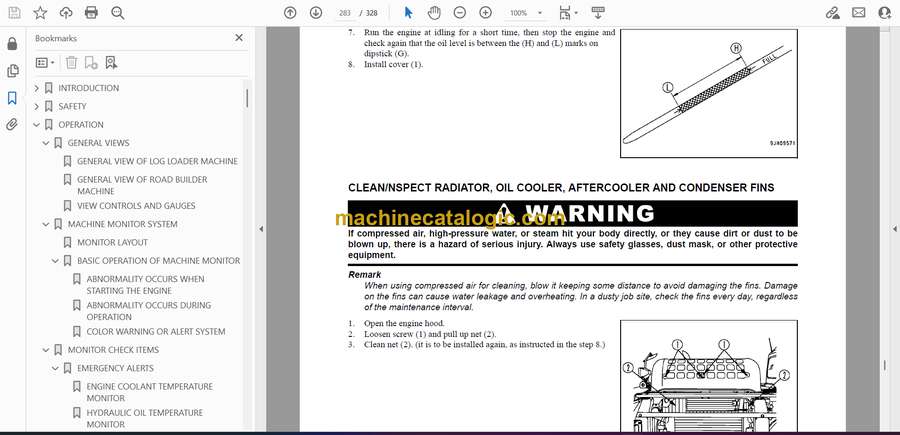The height and width of the screenshot is (435, 900).
Task: Expand the right tools pane arrow
Action: tap(895, 229)
